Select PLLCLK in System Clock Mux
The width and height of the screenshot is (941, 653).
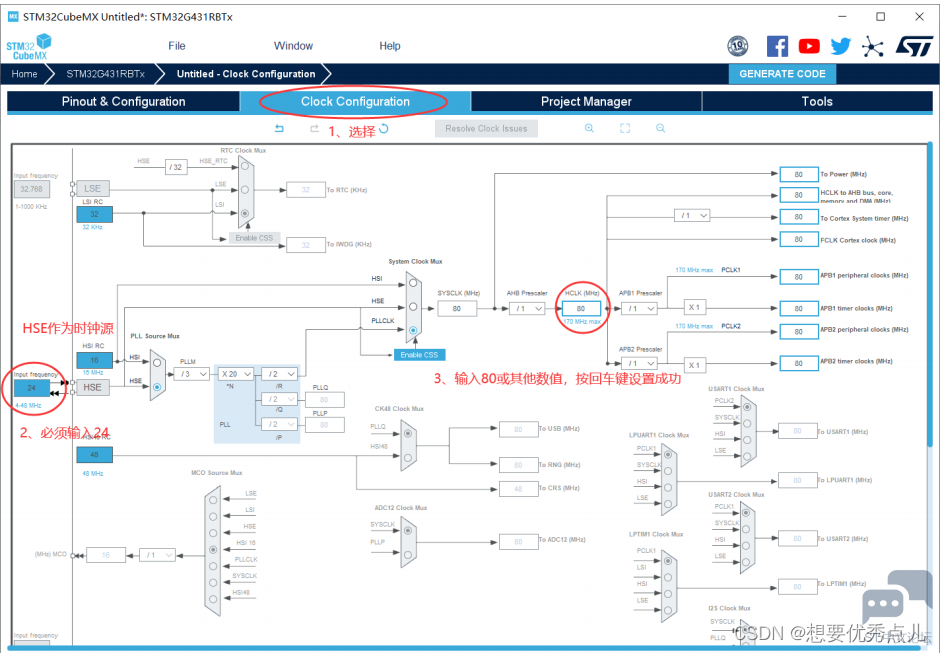coord(413,330)
